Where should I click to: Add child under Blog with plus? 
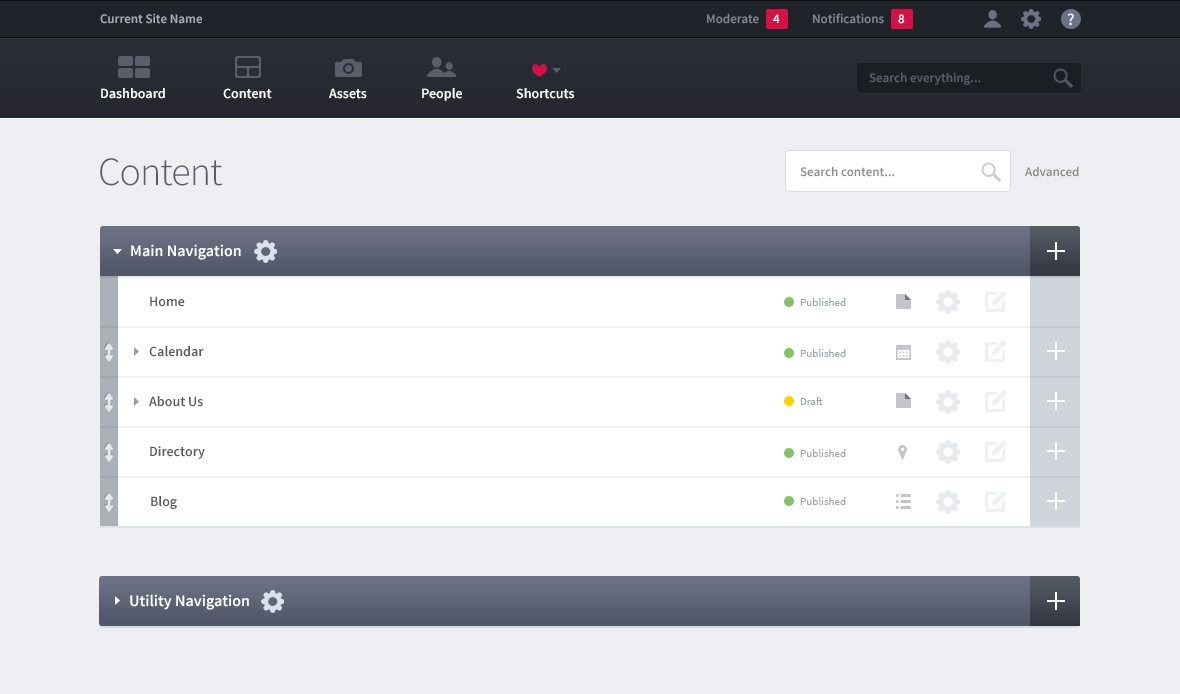[1055, 501]
